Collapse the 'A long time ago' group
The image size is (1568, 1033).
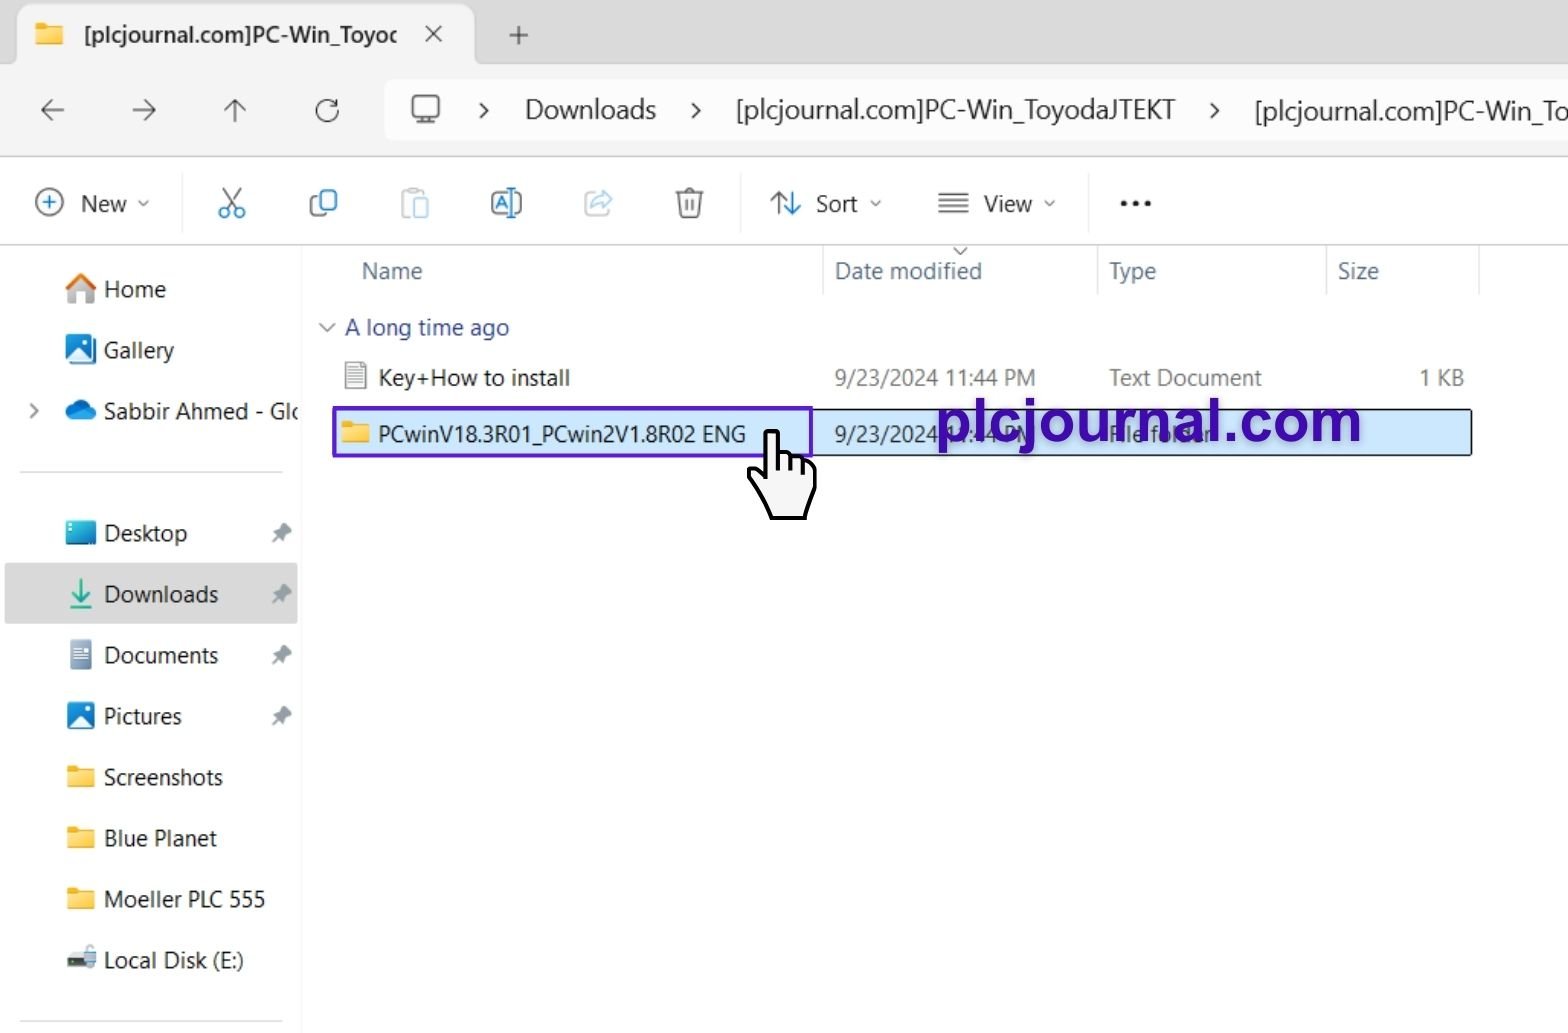326,328
